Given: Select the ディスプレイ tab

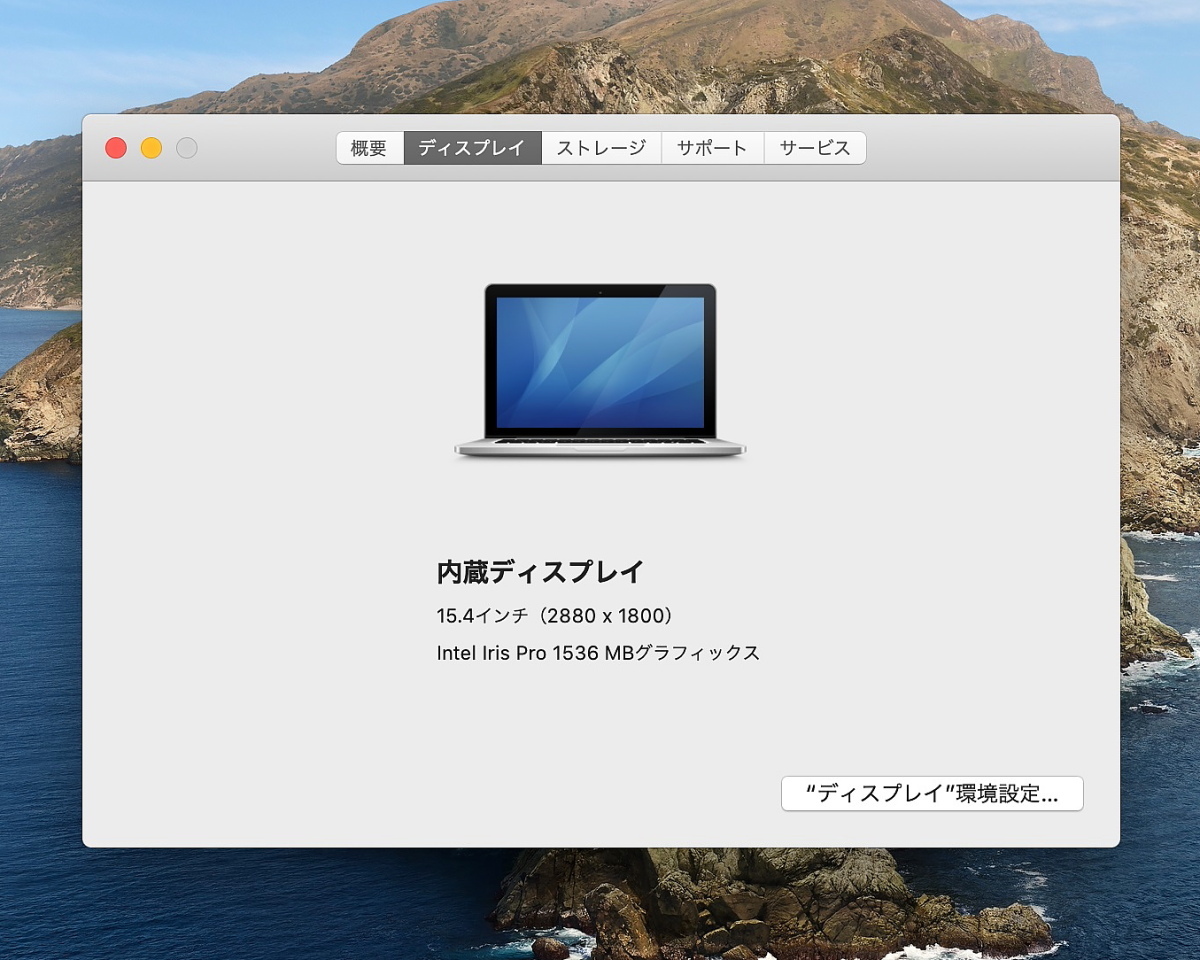Looking at the screenshot, I should click(x=472, y=148).
